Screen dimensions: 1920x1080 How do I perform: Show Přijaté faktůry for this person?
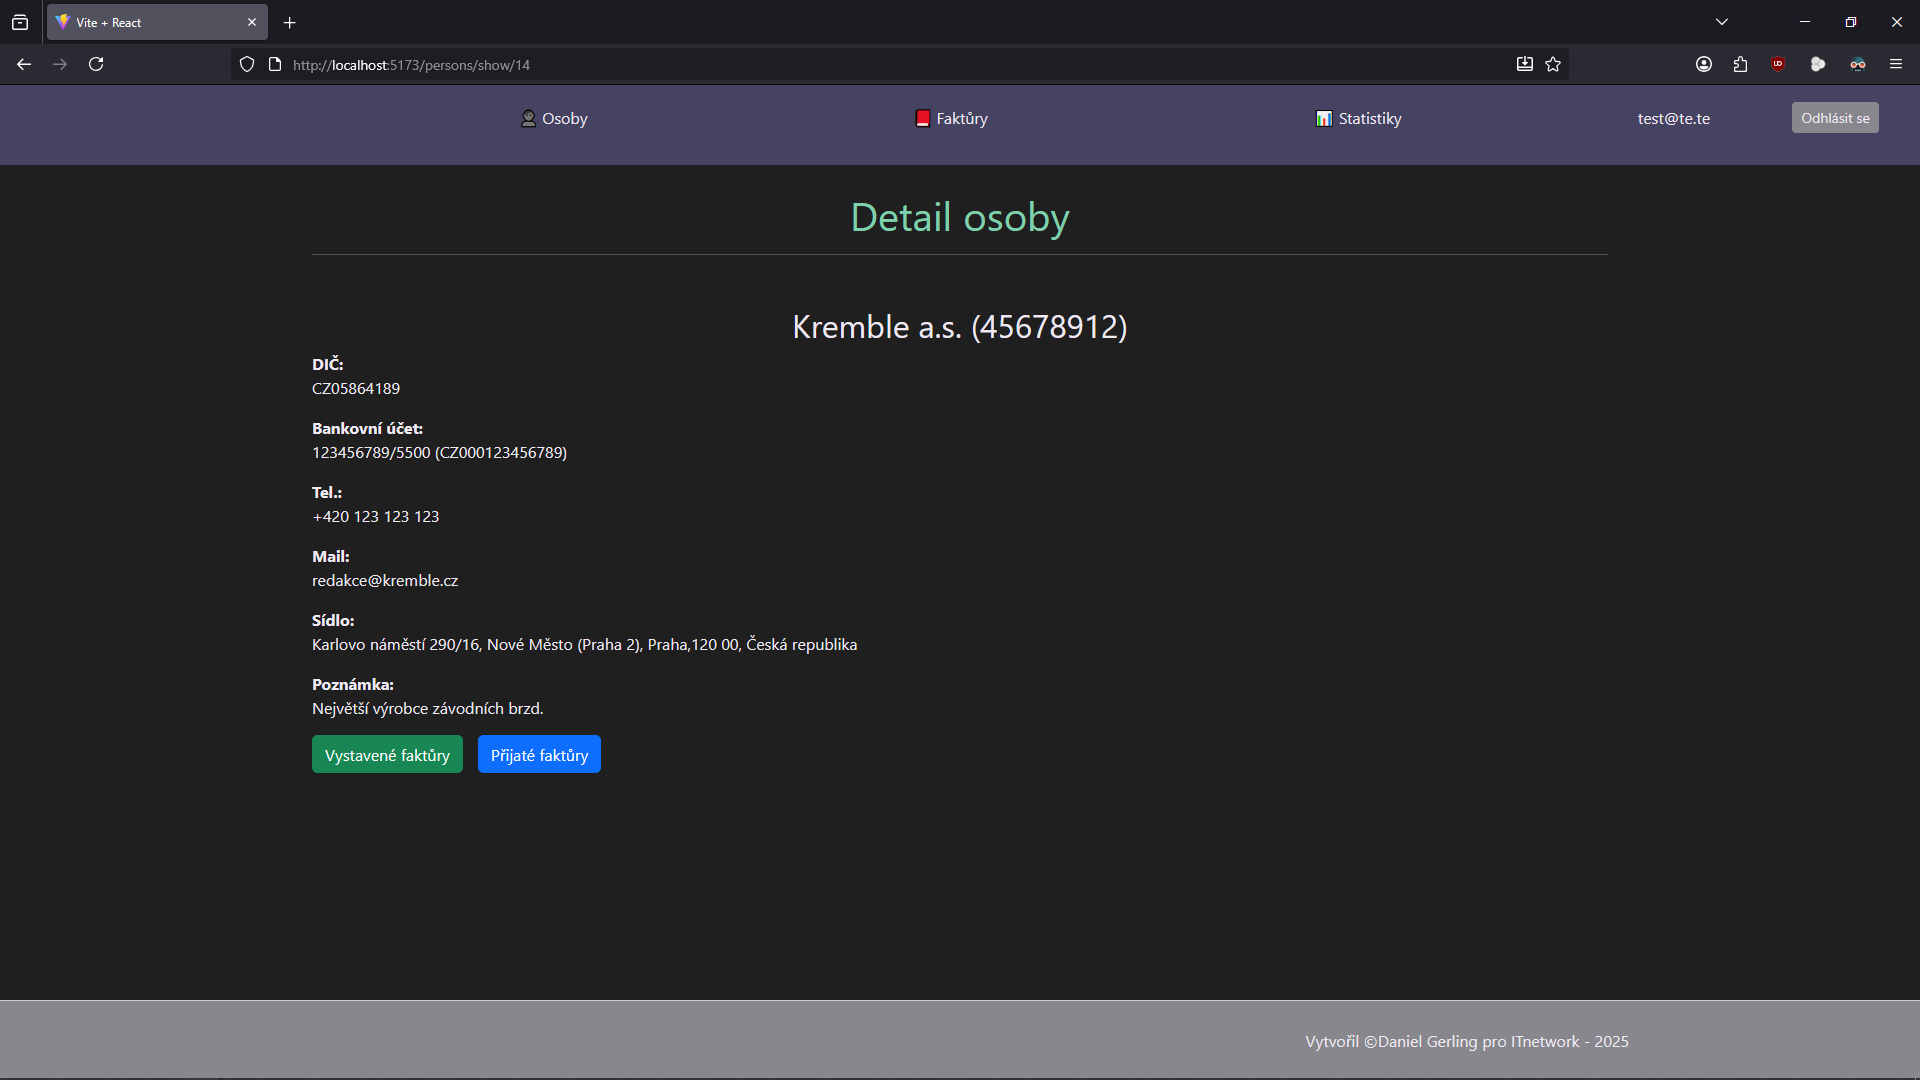pos(539,755)
